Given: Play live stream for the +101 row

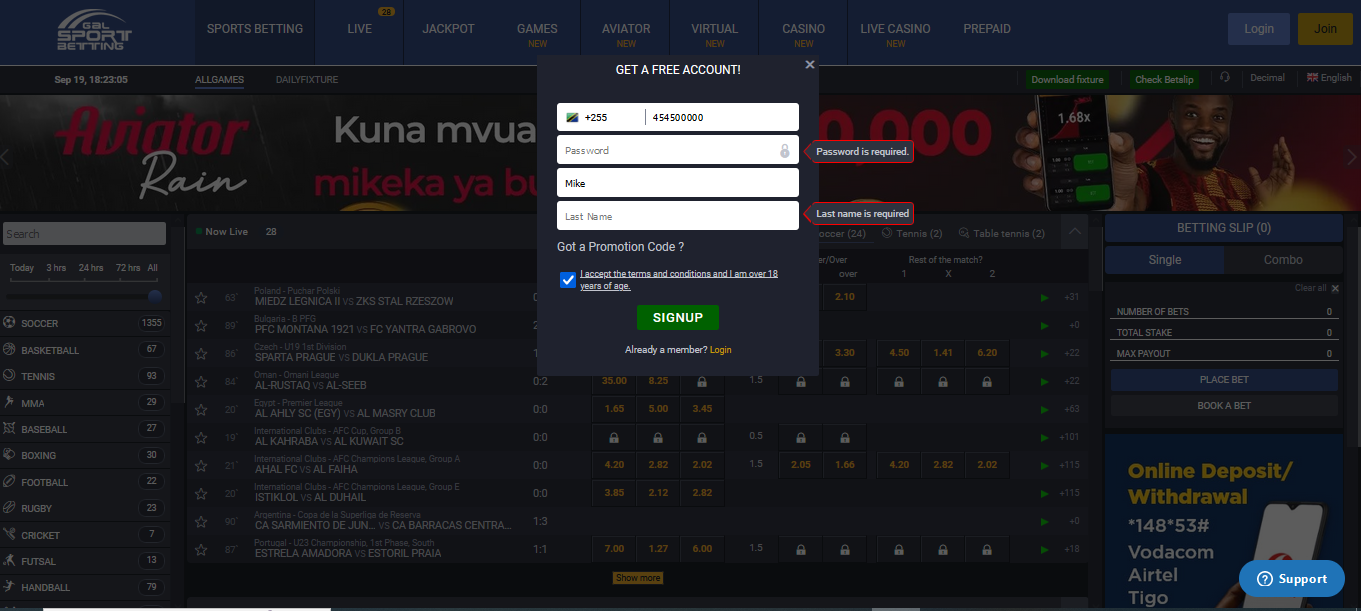Looking at the screenshot, I should 1045,437.
